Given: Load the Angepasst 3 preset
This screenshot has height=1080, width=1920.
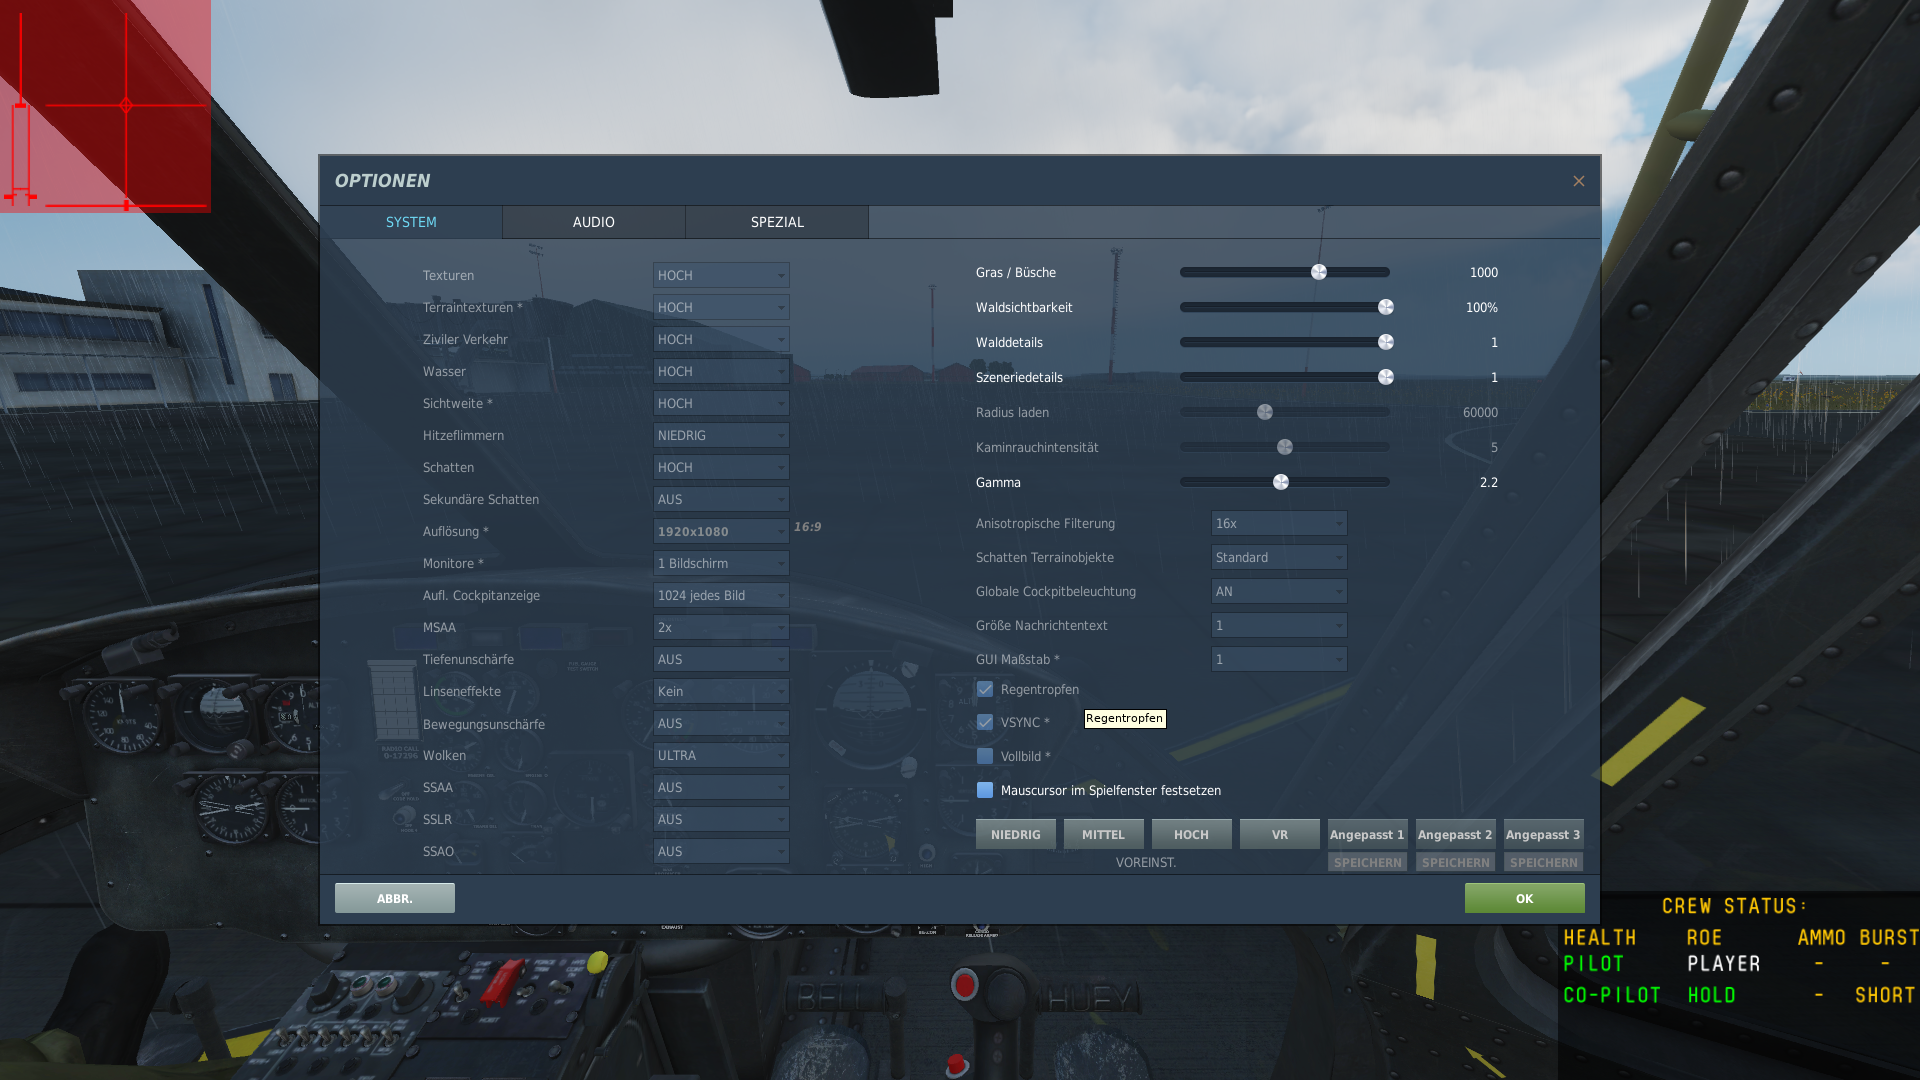Looking at the screenshot, I should click(1544, 834).
